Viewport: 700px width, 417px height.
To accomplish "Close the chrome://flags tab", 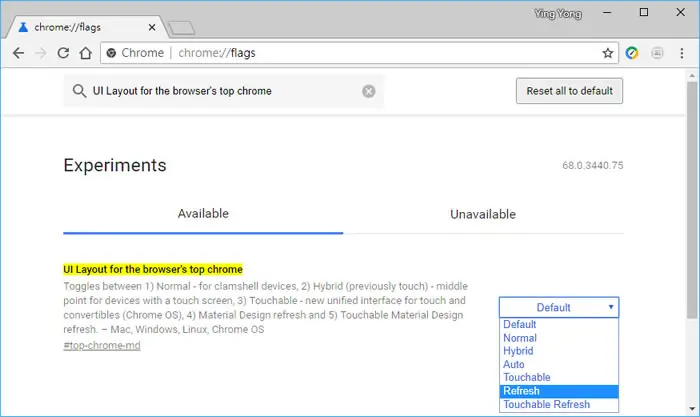I will 152,27.
